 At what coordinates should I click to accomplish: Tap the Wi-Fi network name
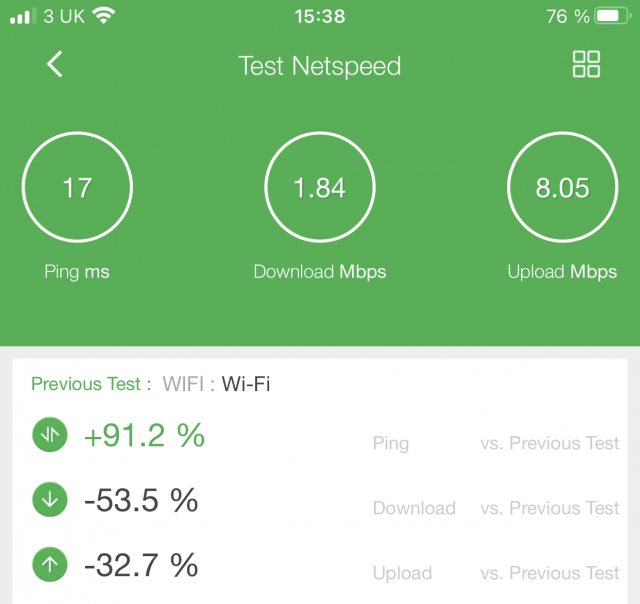246,384
